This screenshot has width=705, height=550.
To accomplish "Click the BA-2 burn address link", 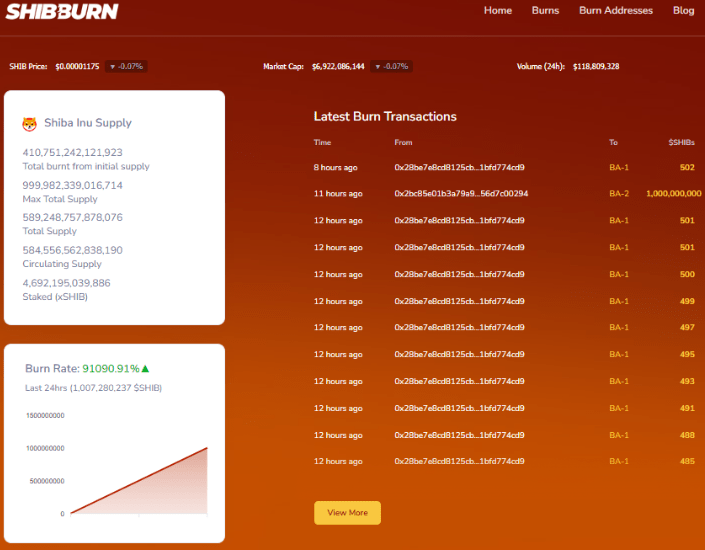I will (x=619, y=194).
